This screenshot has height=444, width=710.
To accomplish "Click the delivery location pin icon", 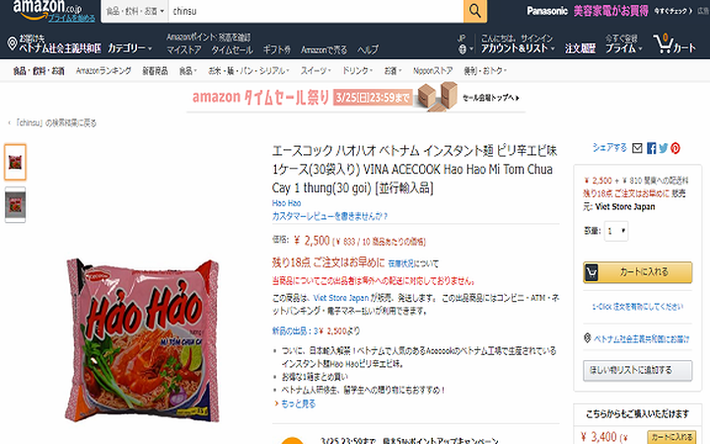I will [x=12, y=44].
